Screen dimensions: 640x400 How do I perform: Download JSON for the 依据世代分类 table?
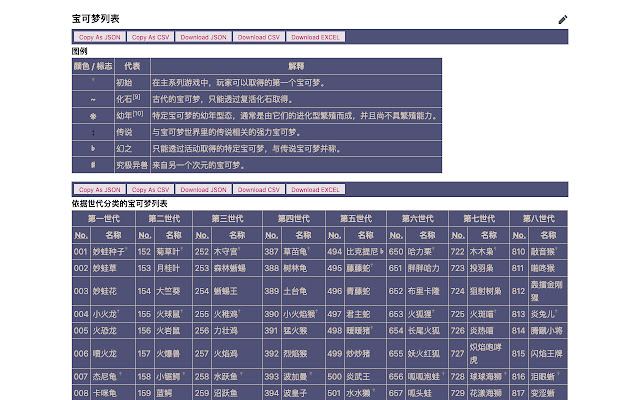(x=203, y=189)
